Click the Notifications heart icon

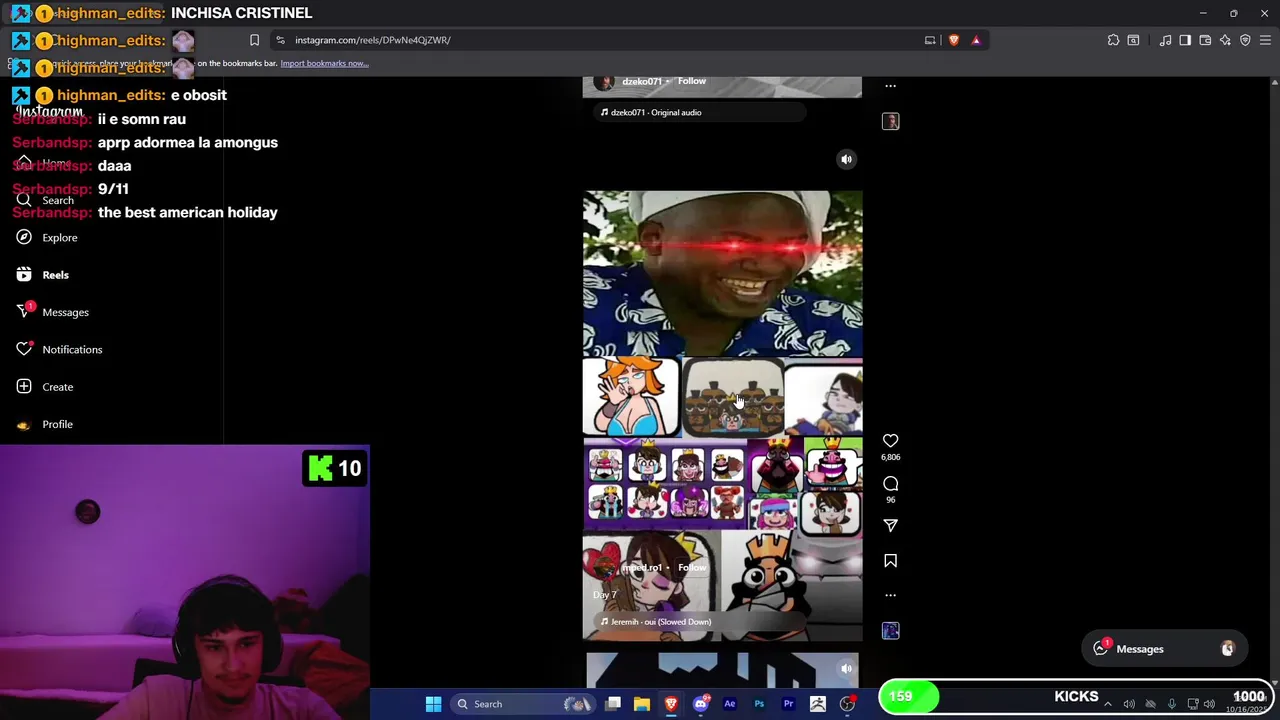point(24,349)
